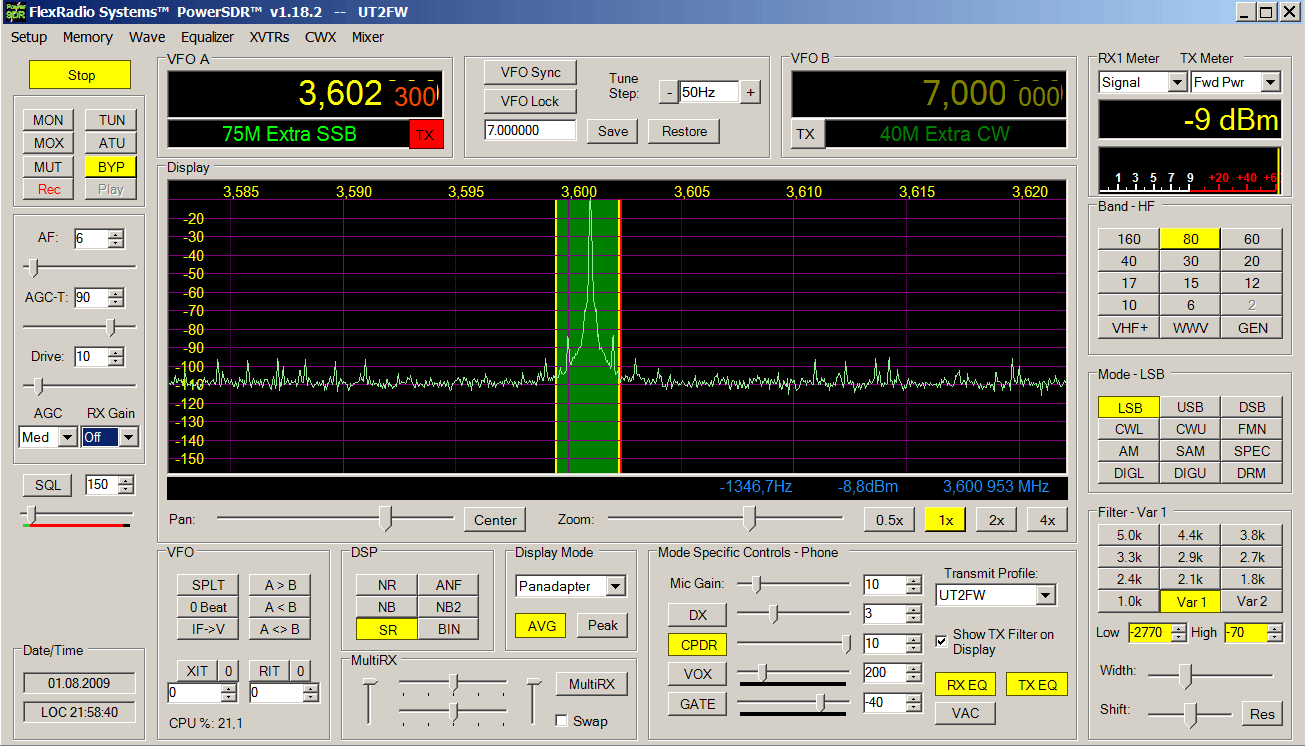Viewport: 1305px width, 746px height.
Task: Select the 80 meter band button
Action: click(x=1190, y=239)
